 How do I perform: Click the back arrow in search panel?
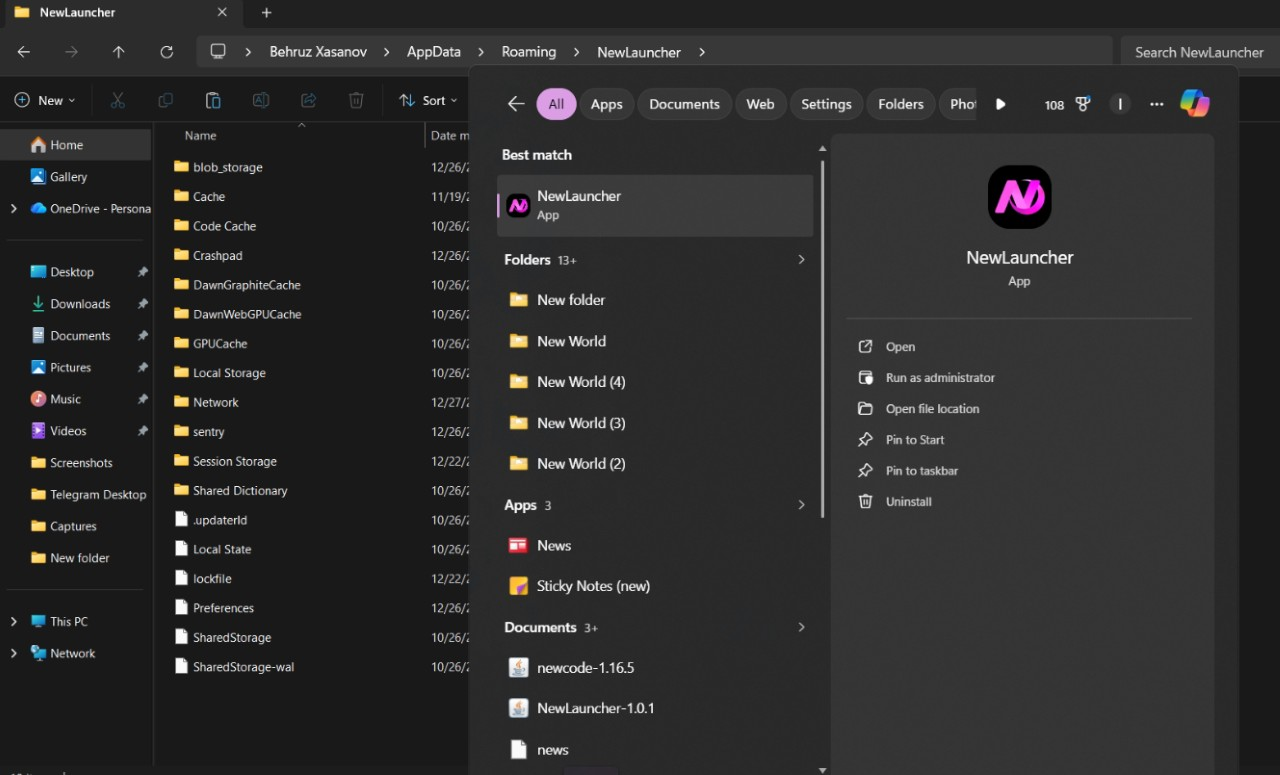point(516,104)
